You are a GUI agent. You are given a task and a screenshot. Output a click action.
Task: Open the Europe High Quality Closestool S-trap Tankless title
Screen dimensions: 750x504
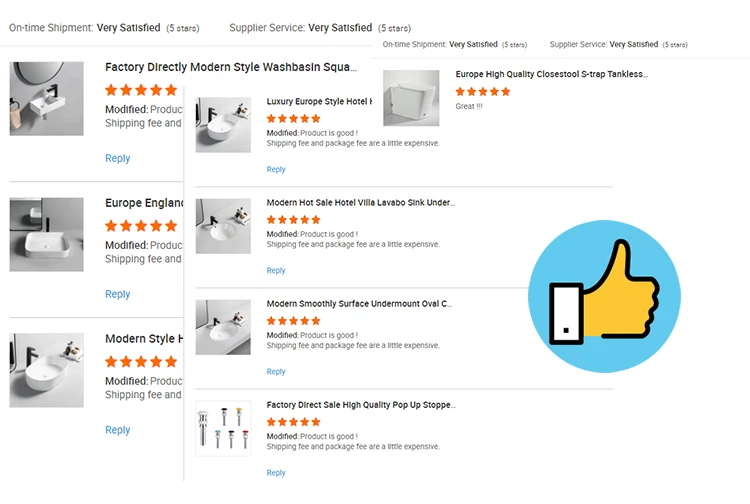tap(551, 74)
